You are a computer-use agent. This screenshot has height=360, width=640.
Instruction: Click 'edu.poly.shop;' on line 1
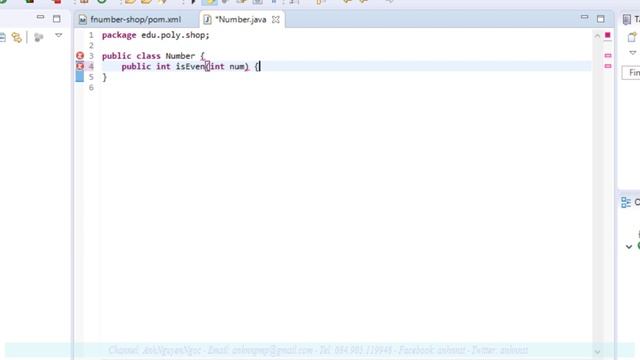tap(175, 36)
